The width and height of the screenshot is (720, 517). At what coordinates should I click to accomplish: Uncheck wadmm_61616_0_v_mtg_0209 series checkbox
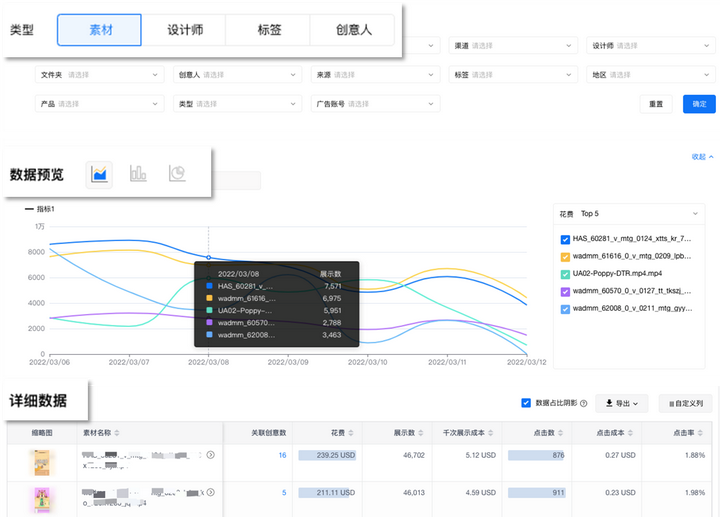565,257
